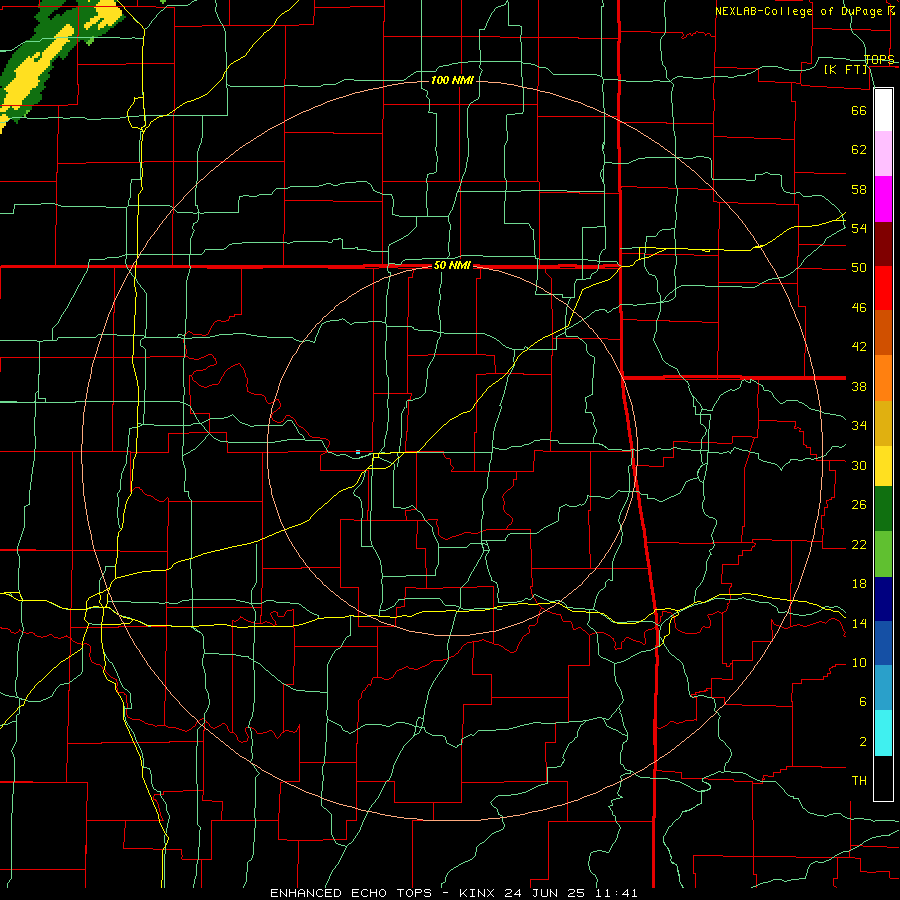Click the dark red maroon scale swatch
The width and height of the screenshot is (900, 900).
pos(883,244)
